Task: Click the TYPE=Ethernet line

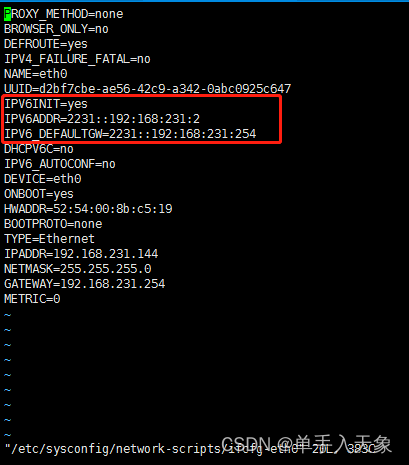Action: [x=49, y=239]
